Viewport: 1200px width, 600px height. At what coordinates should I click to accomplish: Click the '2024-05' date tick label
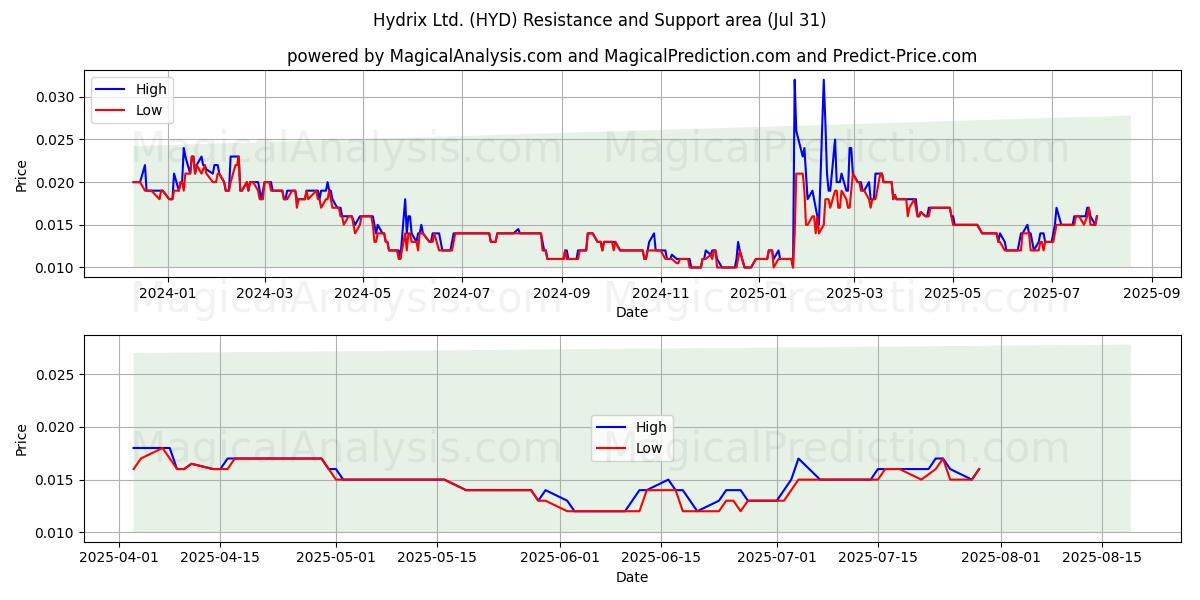click(x=362, y=294)
